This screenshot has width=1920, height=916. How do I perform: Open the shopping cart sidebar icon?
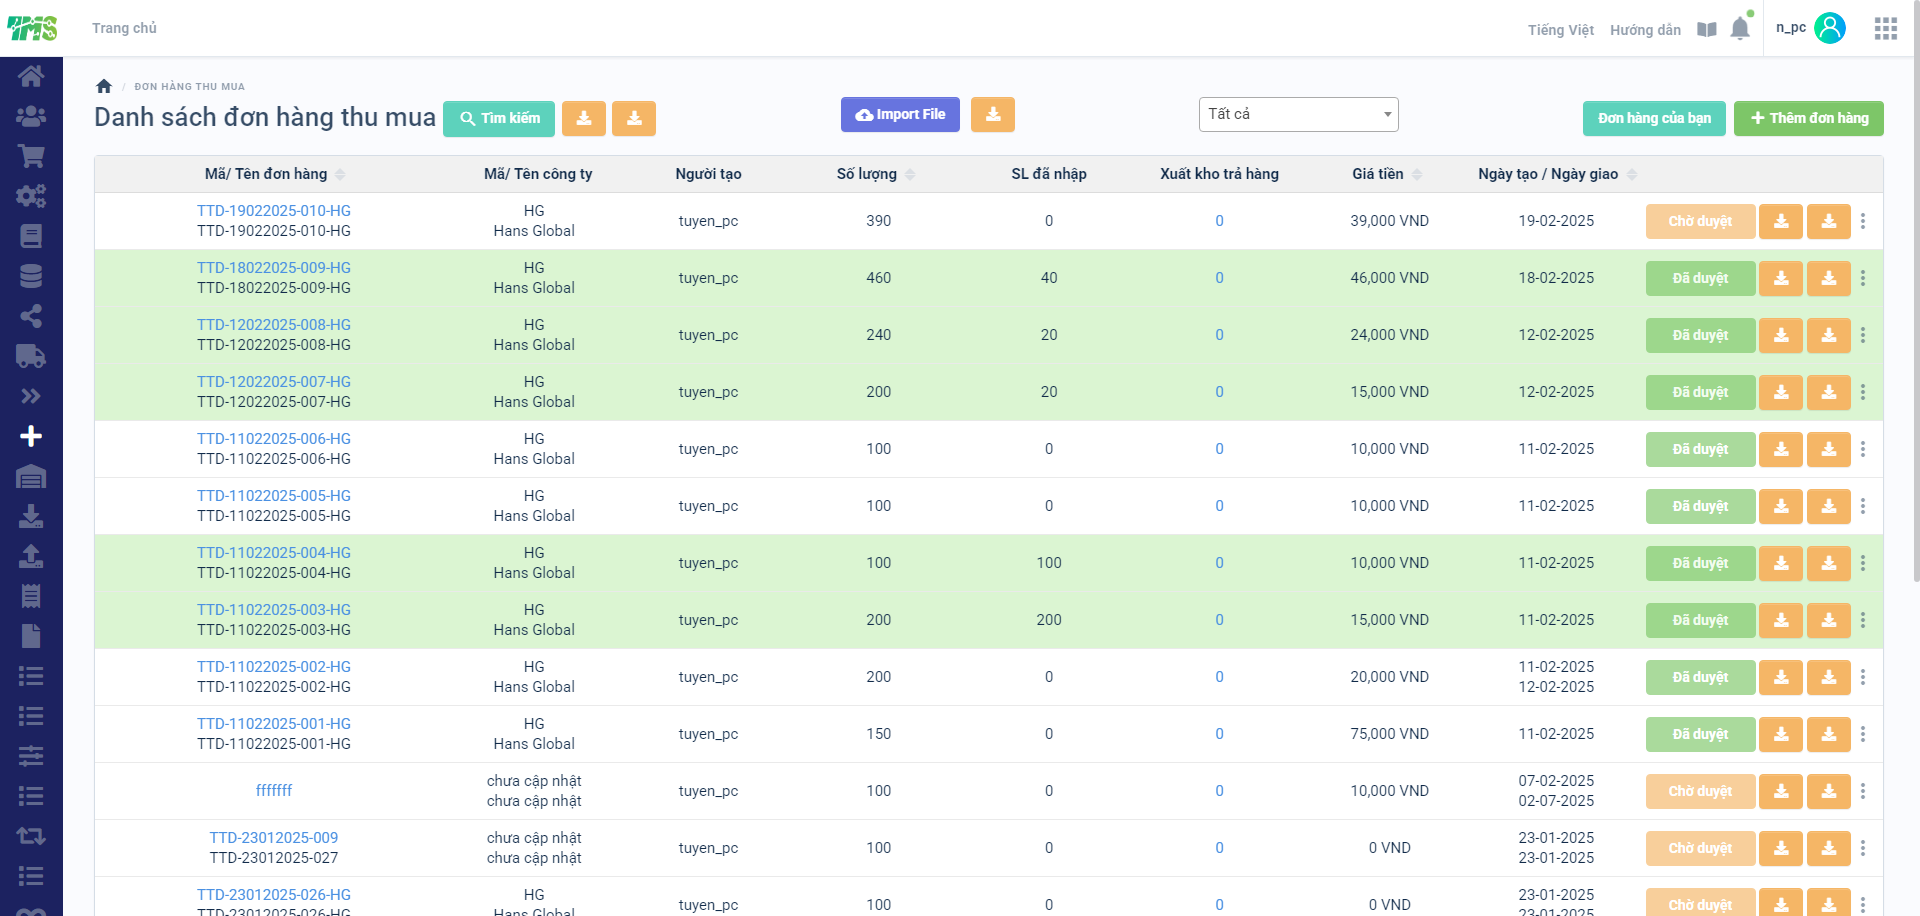point(31,156)
